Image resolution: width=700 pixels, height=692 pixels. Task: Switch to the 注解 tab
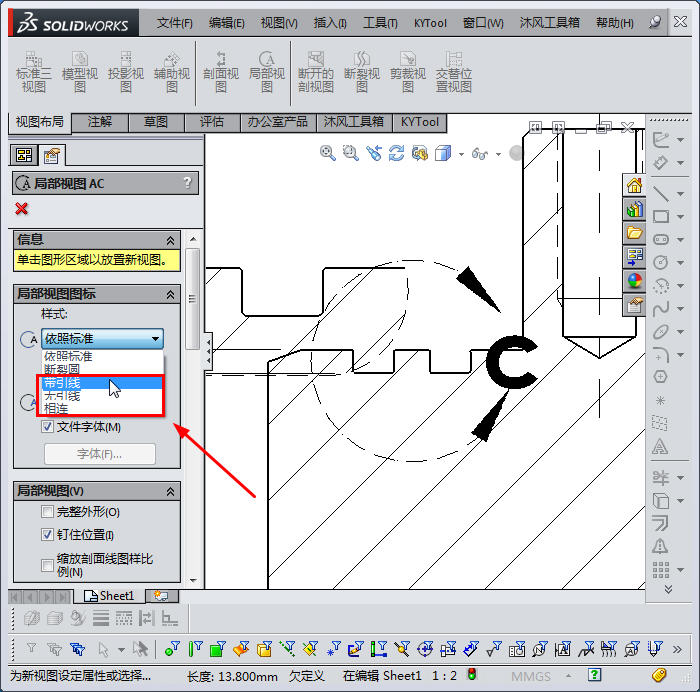pyautogui.click(x=100, y=122)
